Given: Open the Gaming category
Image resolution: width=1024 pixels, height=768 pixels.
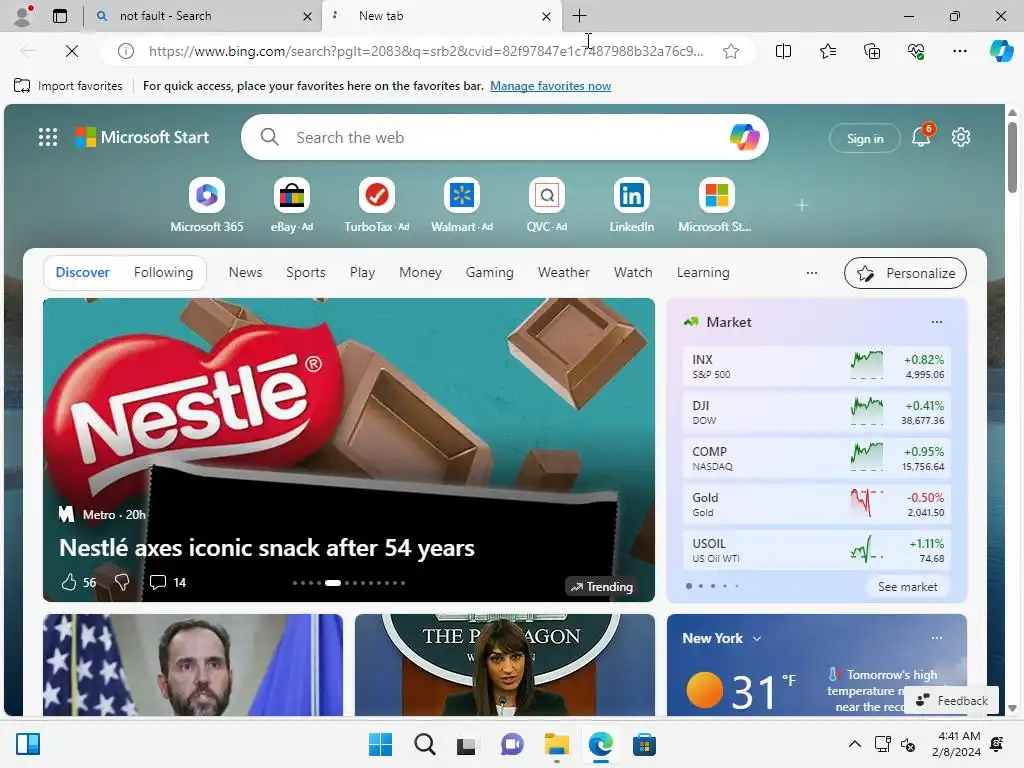Looking at the screenshot, I should click(489, 272).
